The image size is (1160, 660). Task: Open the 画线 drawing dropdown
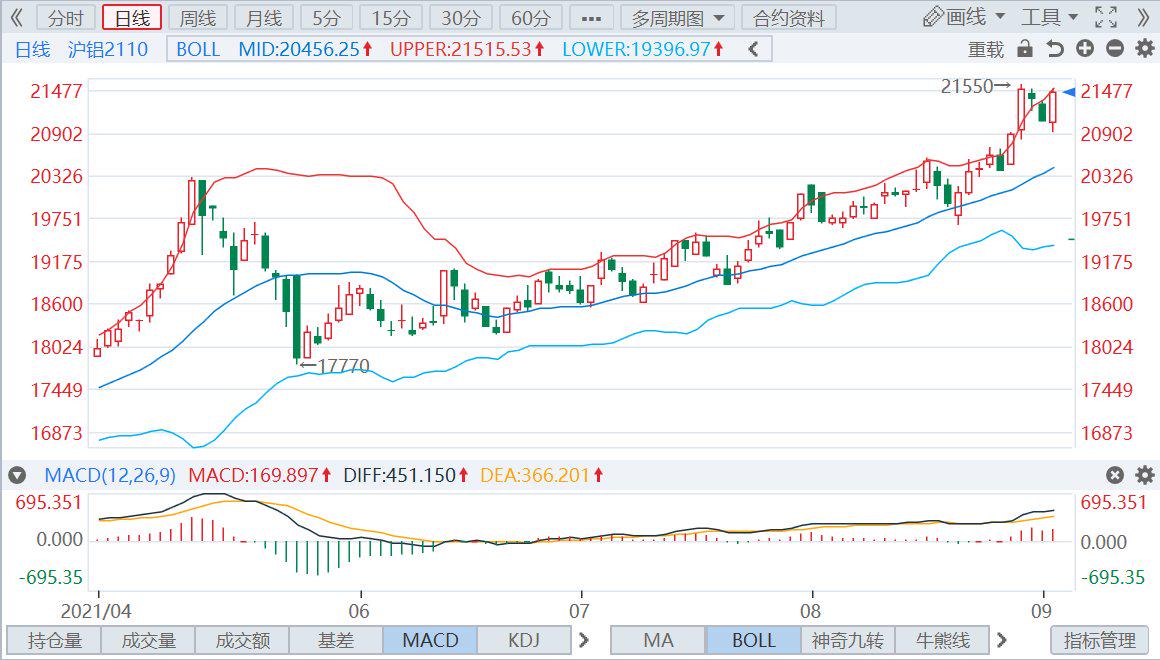pyautogui.click(x=964, y=17)
